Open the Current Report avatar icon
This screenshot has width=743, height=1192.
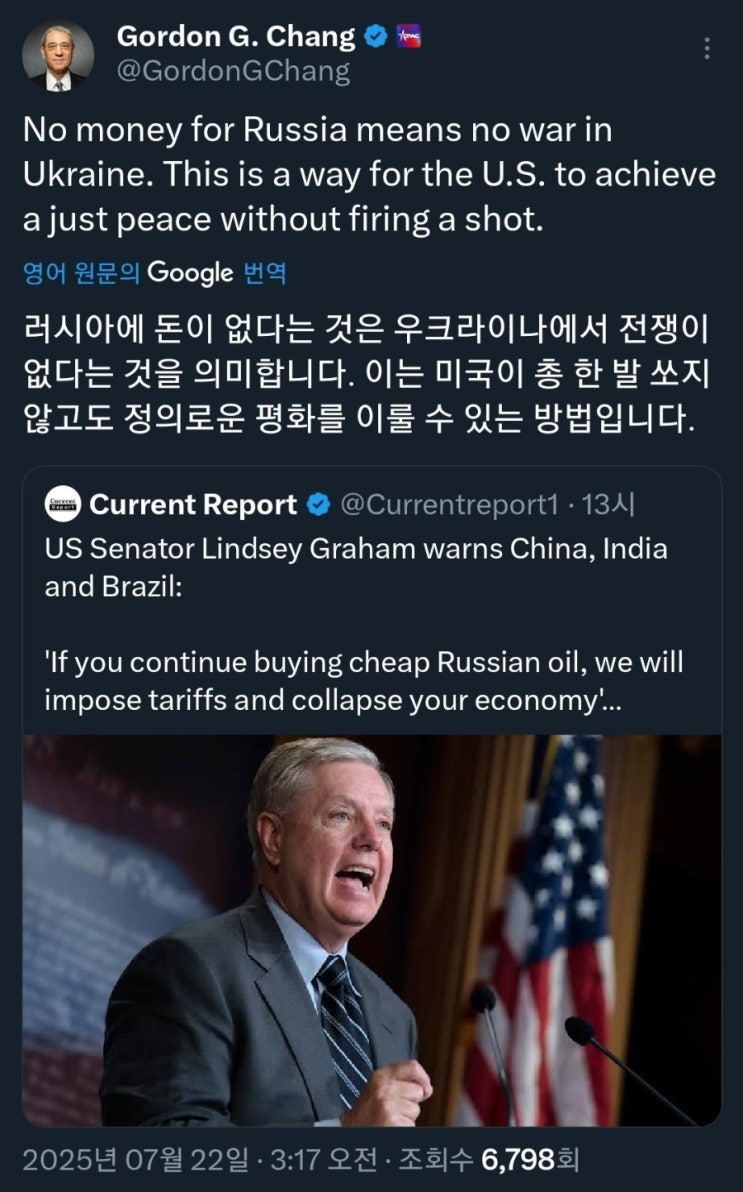coord(62,505)
